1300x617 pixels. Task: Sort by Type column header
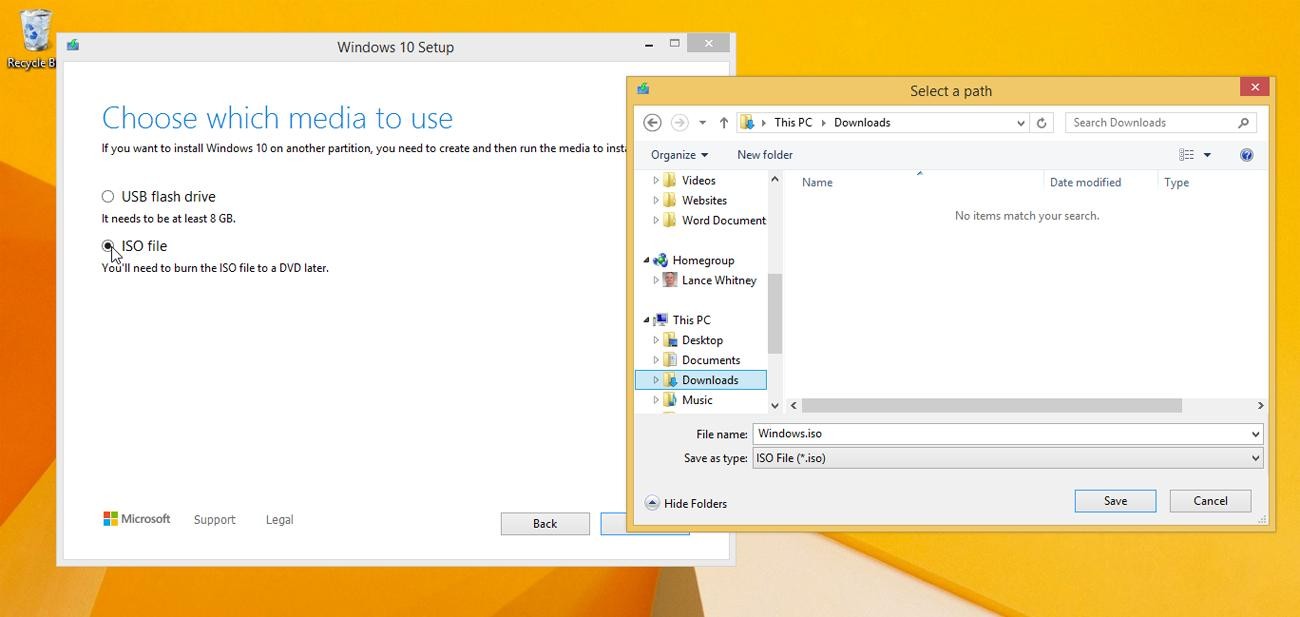[x=1177, y=183]
